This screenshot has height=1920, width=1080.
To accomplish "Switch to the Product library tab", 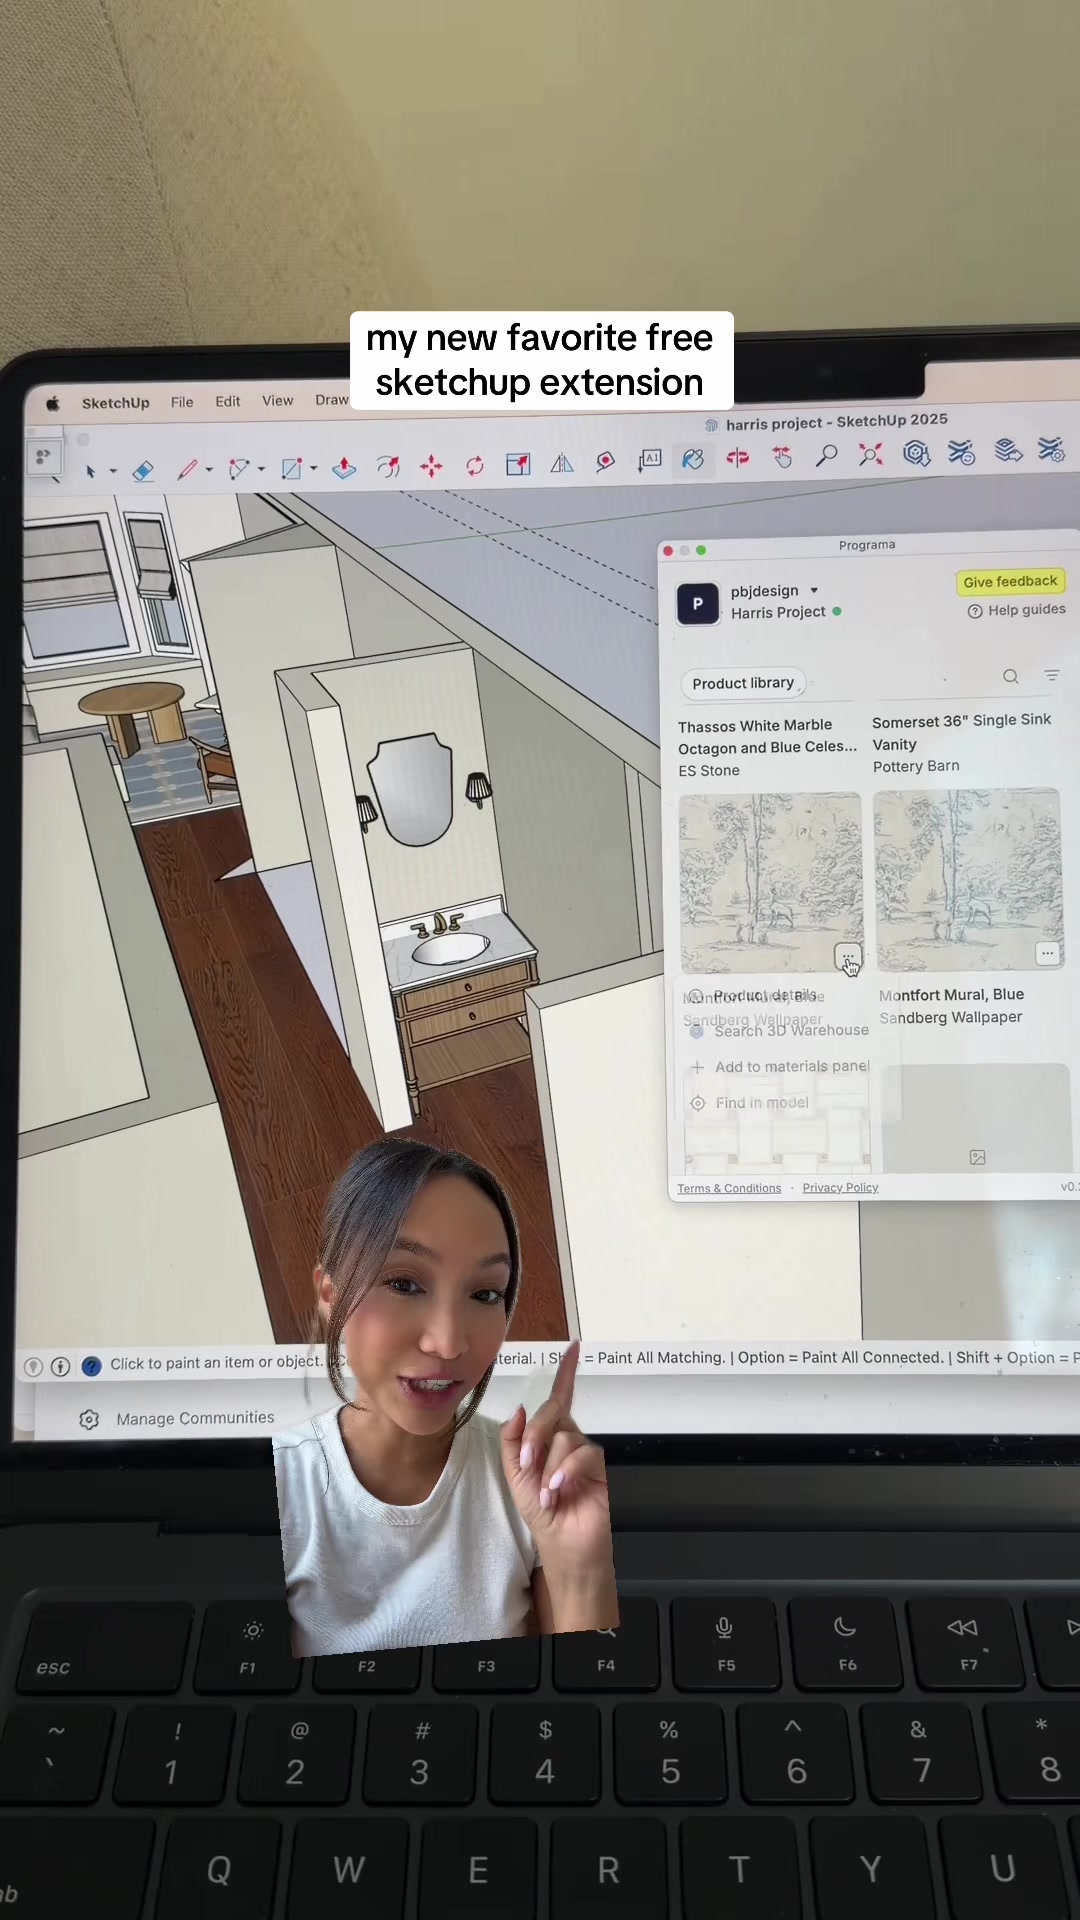I will click(743, 684).
